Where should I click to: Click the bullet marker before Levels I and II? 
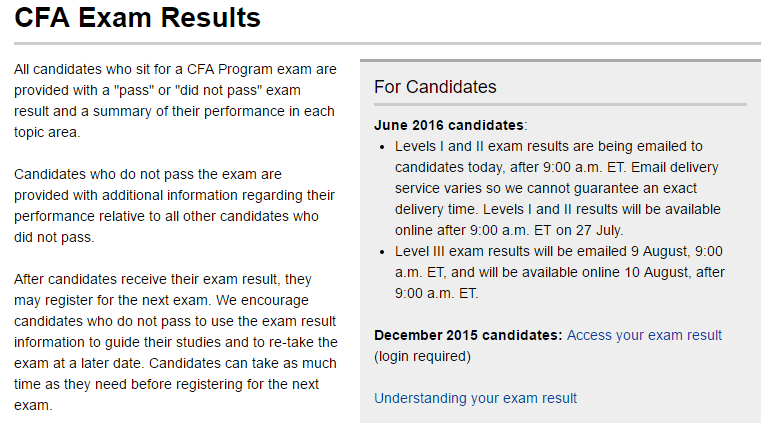[x=385, y=146]
